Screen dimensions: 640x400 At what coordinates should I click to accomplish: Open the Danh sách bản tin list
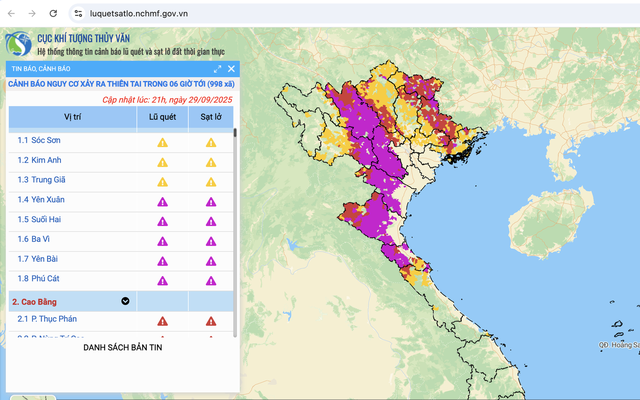pyautogui.click(x=122, y=348)
